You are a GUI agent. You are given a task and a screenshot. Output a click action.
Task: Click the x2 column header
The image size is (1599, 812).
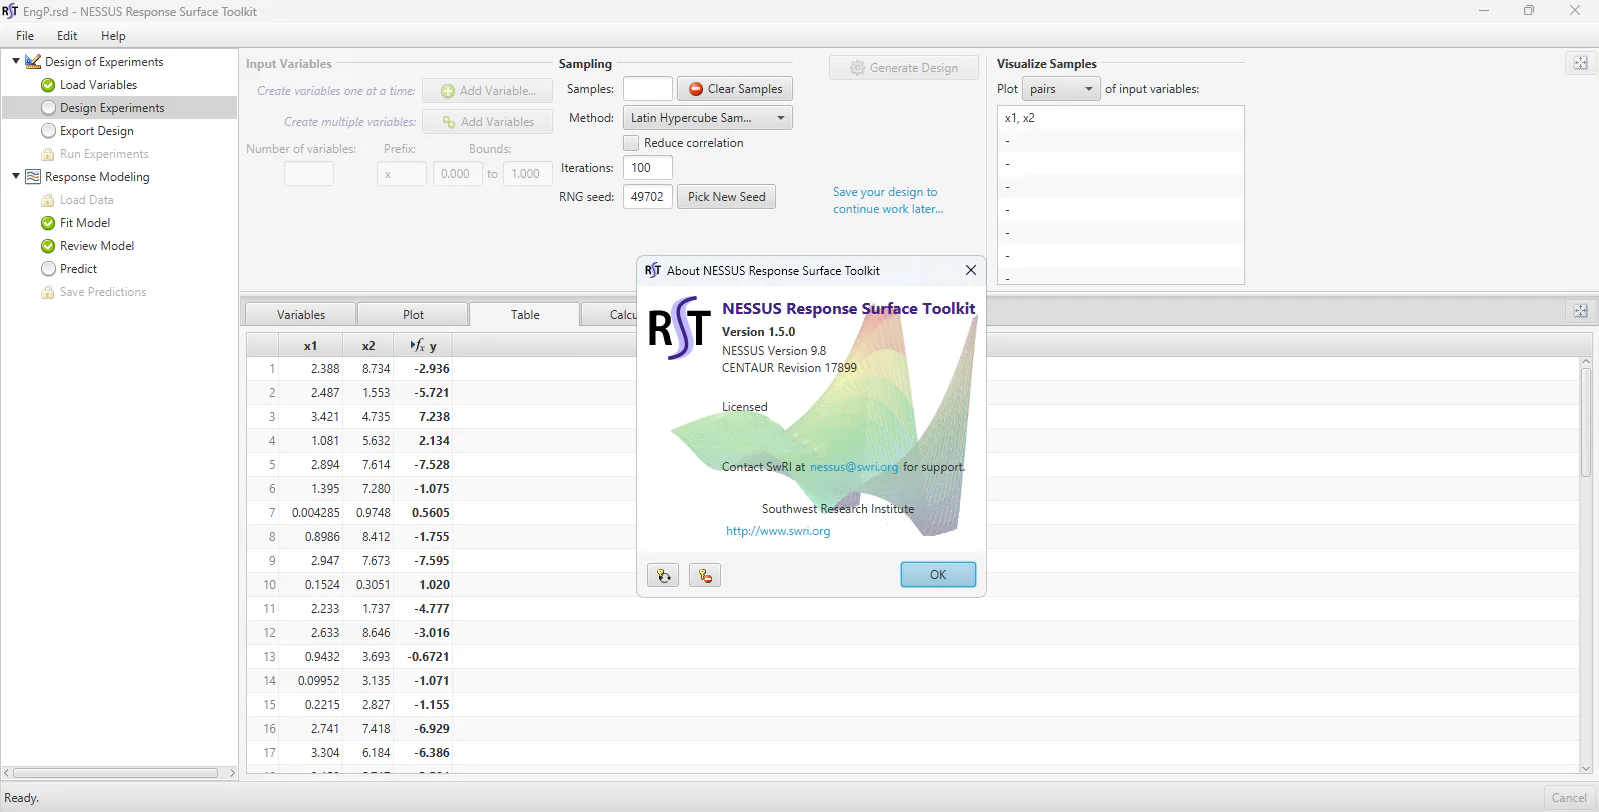[369, 345]
